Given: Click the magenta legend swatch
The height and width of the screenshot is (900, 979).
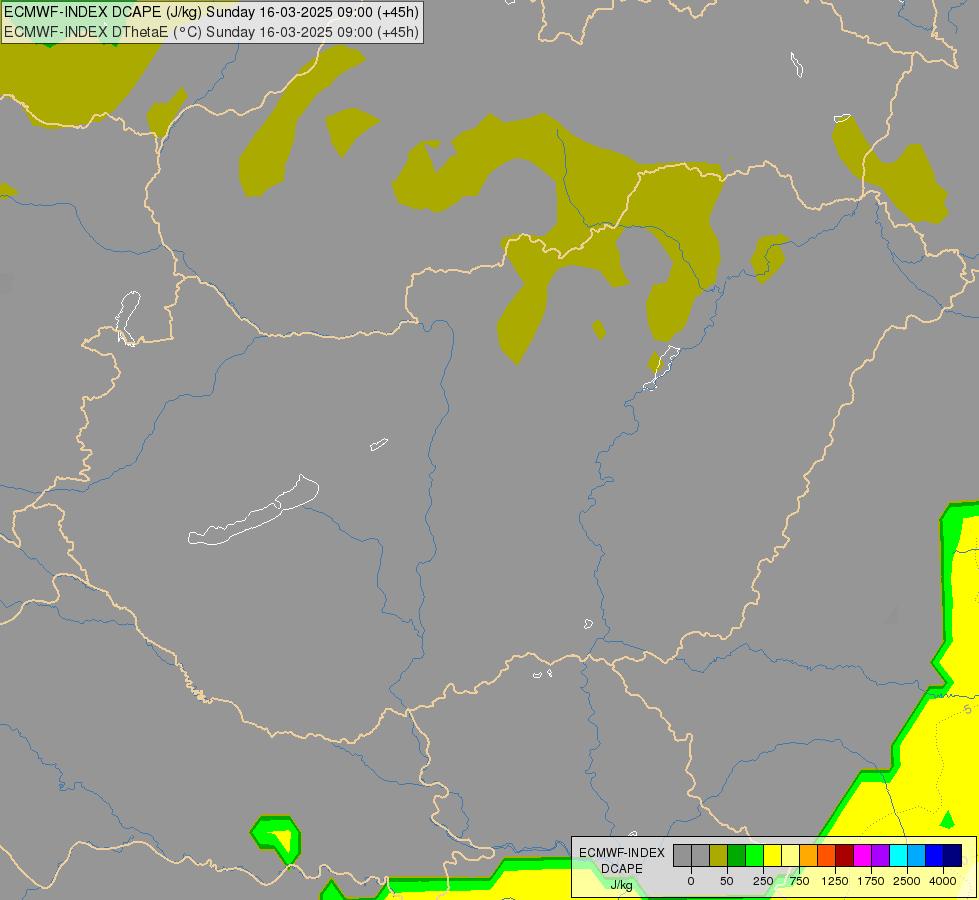Looking at the screenshot, I should tap(862, 855).
